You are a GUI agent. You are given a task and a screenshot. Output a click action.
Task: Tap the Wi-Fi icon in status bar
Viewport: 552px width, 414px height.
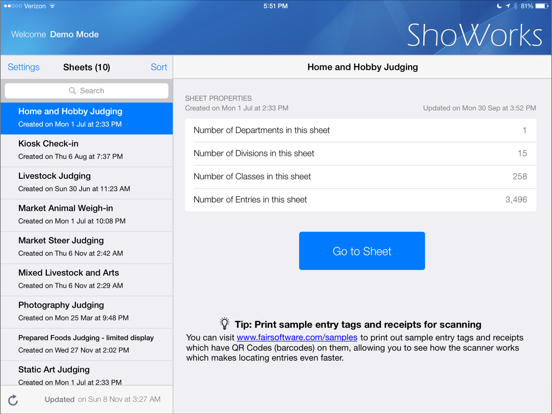52,6
